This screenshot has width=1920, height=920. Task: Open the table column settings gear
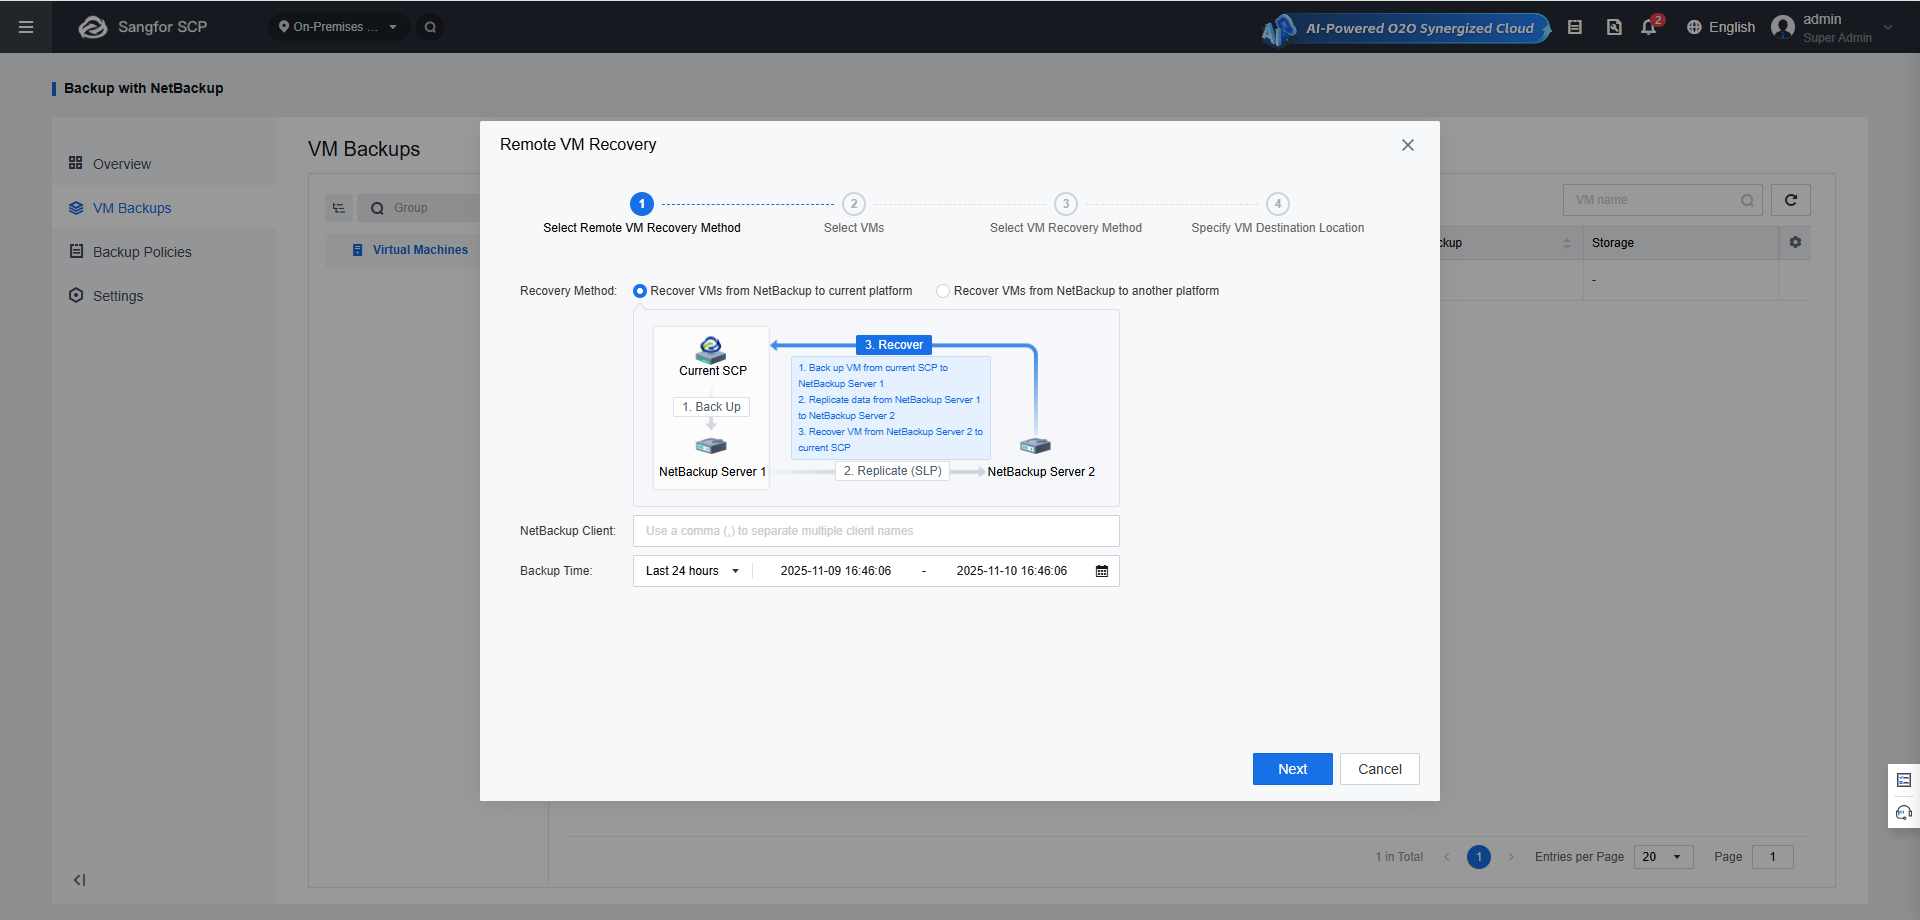click(1795, 242)
